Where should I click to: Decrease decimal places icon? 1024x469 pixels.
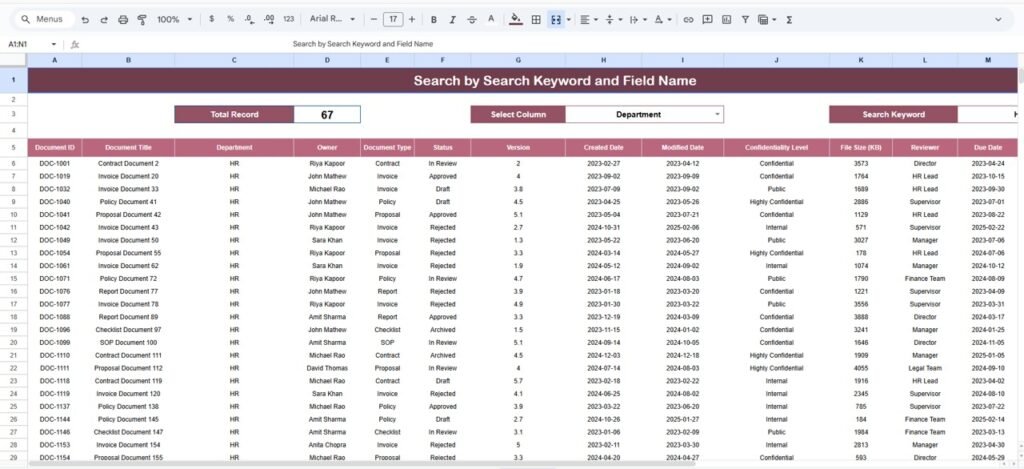[x=249, y=20]
